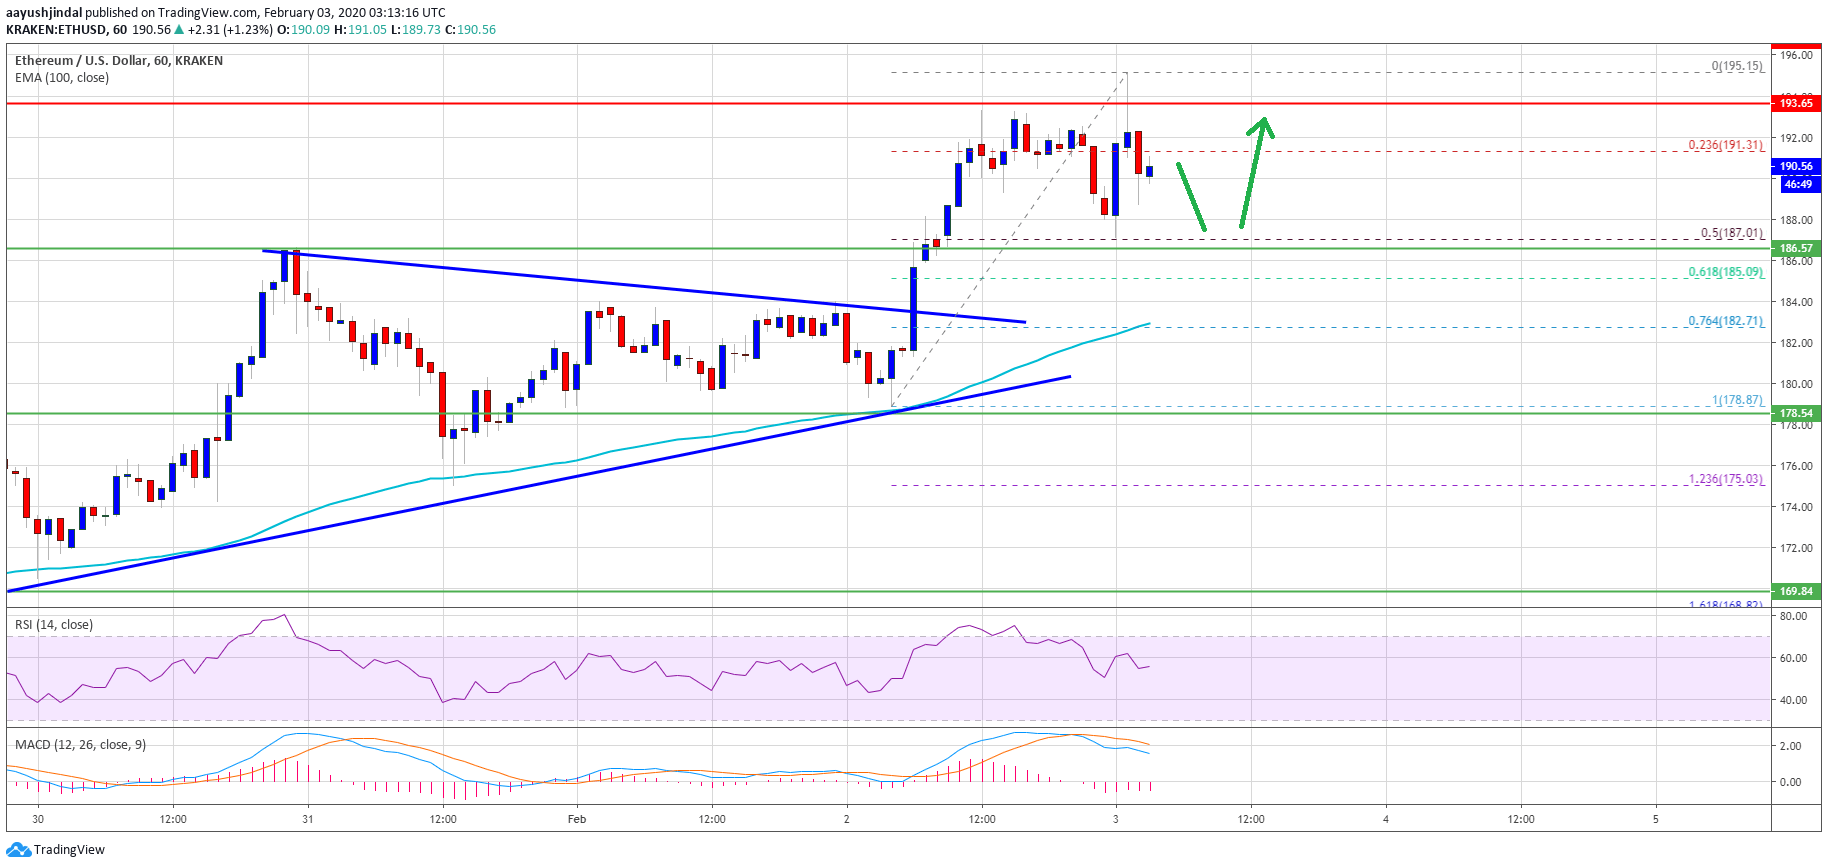Click the 46:49 candle countdown label

point(1798,184)
